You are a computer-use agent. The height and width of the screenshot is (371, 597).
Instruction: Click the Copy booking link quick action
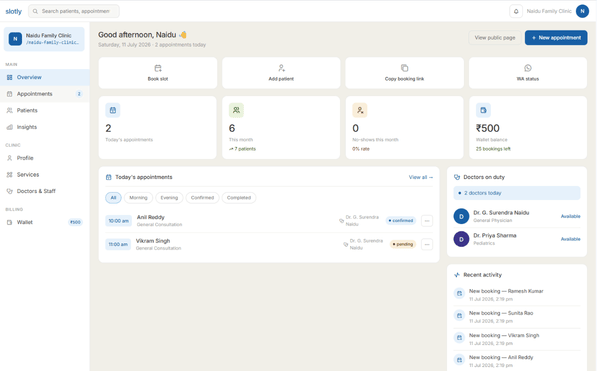(404, 73)
